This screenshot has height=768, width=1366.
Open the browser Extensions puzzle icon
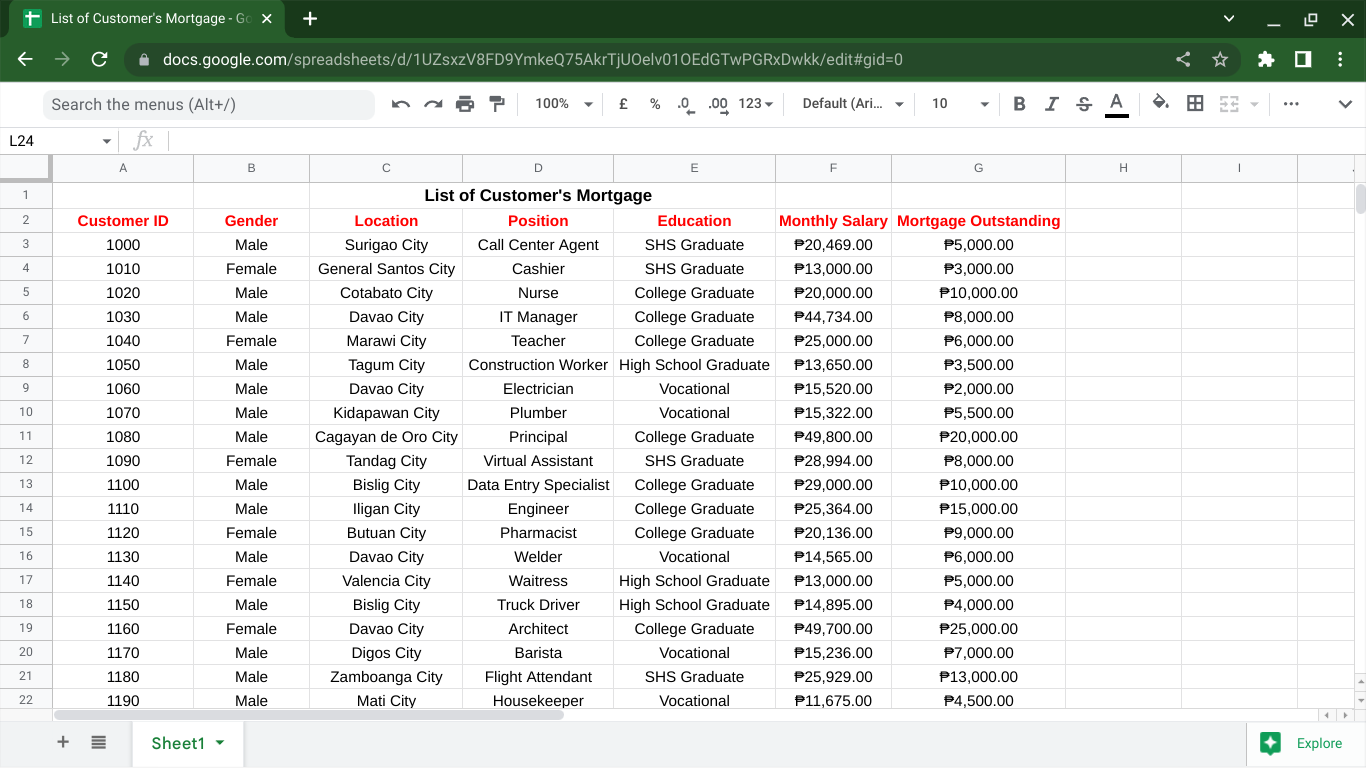[1266, 59]
